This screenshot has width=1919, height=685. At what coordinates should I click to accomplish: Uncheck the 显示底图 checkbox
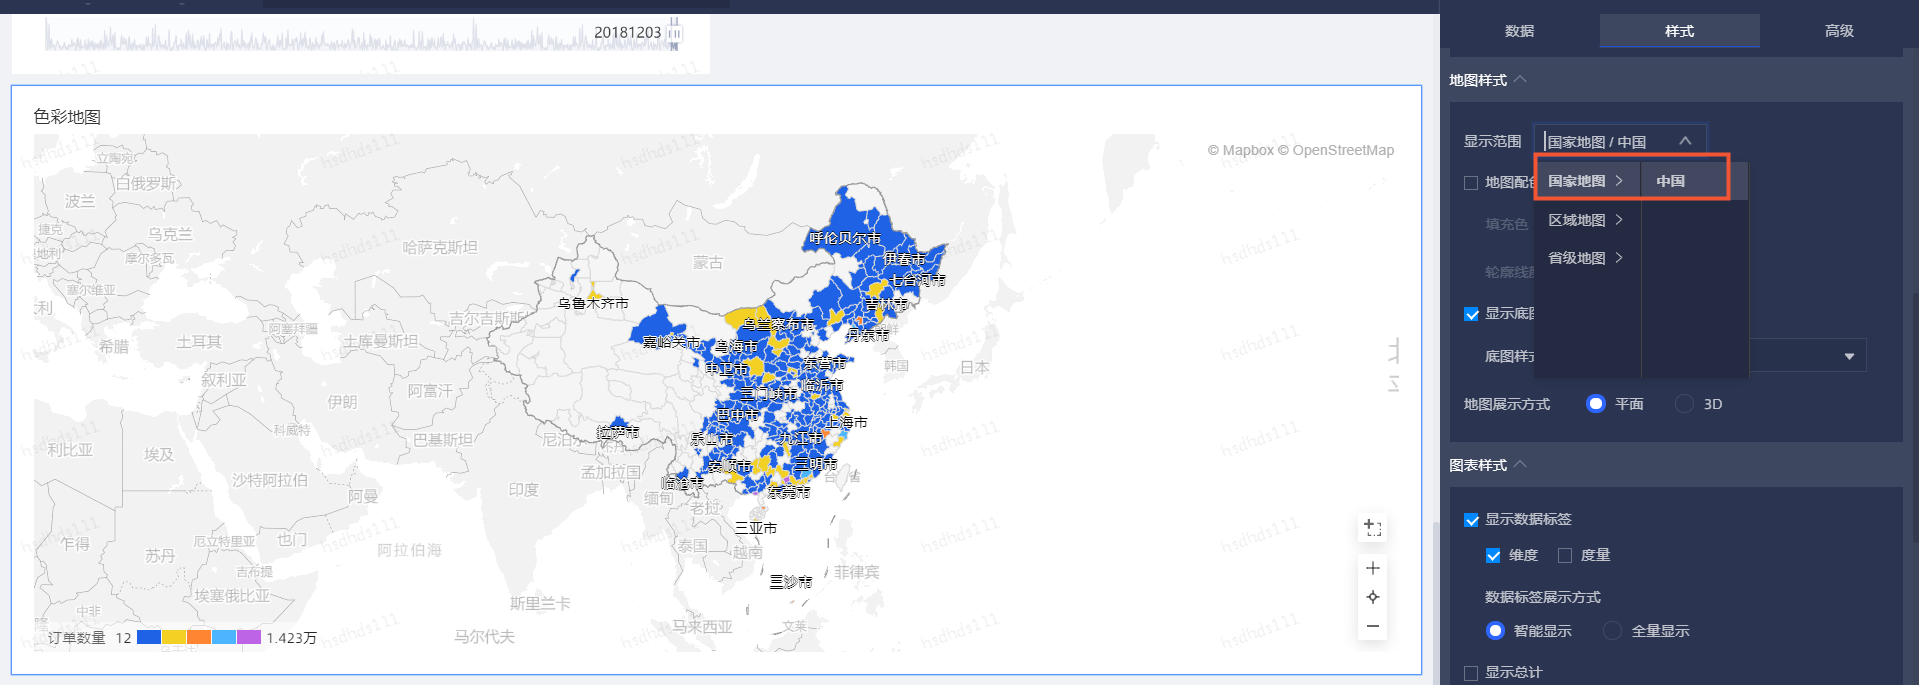tap(1471, 314)
